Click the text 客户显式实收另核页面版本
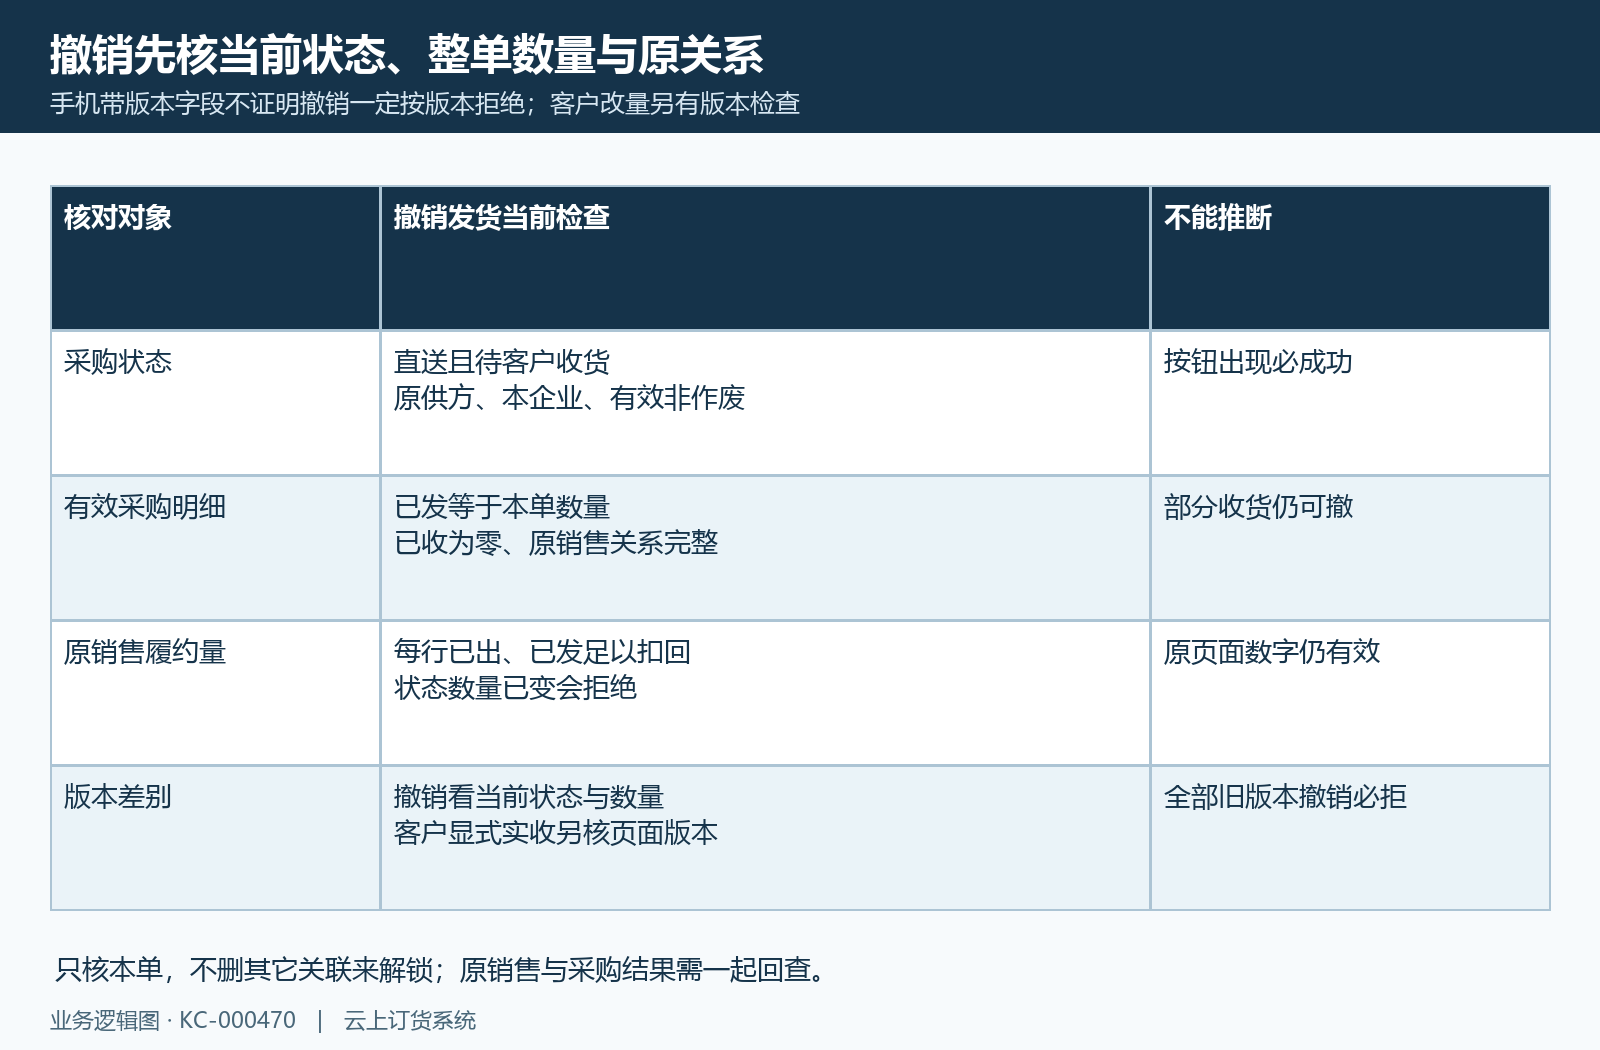This screenshot has width=1600, height=1050. 556,833
